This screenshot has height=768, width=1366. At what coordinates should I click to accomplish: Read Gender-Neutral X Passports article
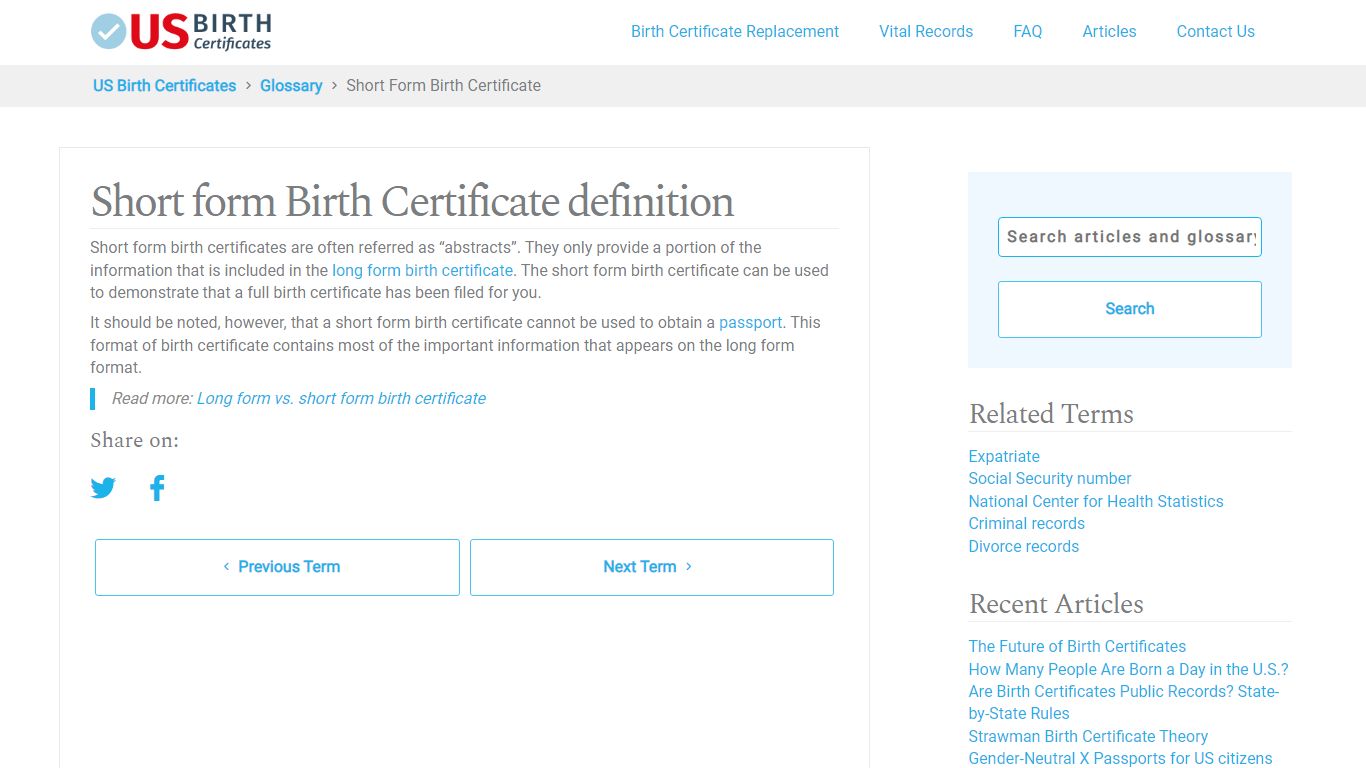(1120, 758)
